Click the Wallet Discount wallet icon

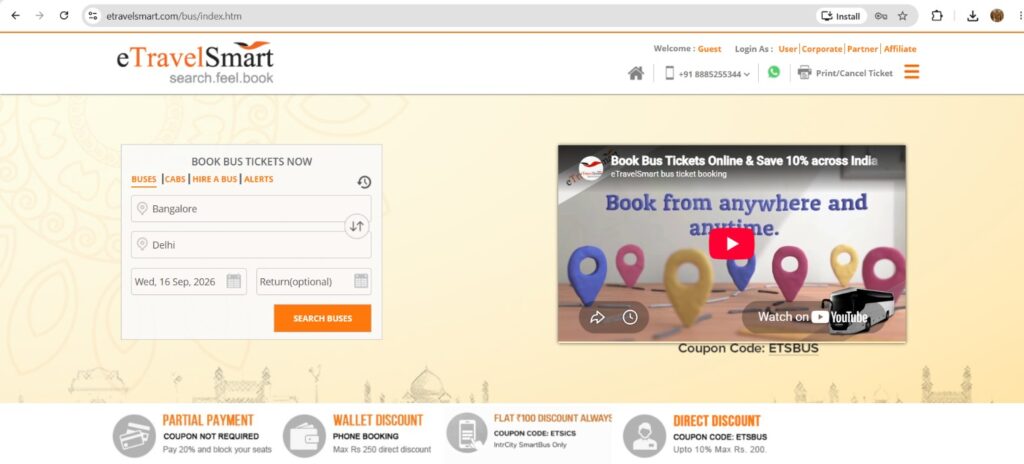click(x=304, y=436)
